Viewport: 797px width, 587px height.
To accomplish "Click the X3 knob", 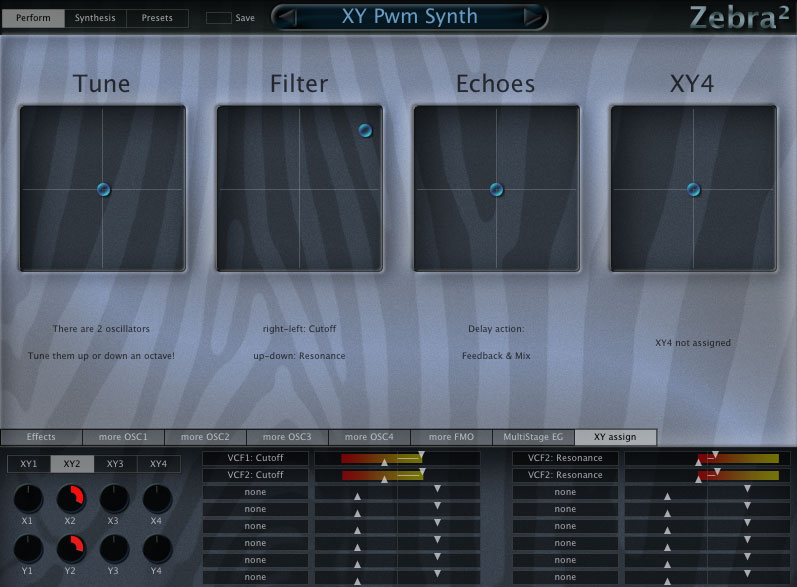I will tap(114, 498).
